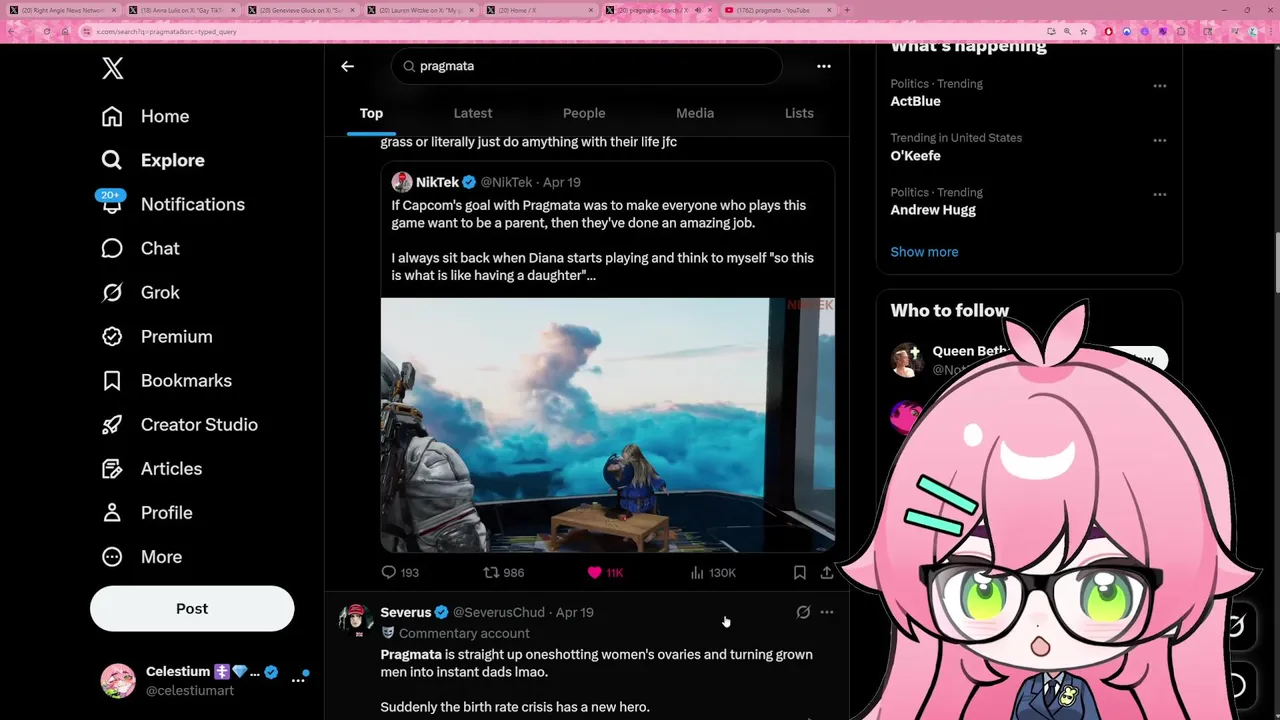This screenshot has height=720, width=1280.
Task: Switch to the People tab
Action: [584, 113]
